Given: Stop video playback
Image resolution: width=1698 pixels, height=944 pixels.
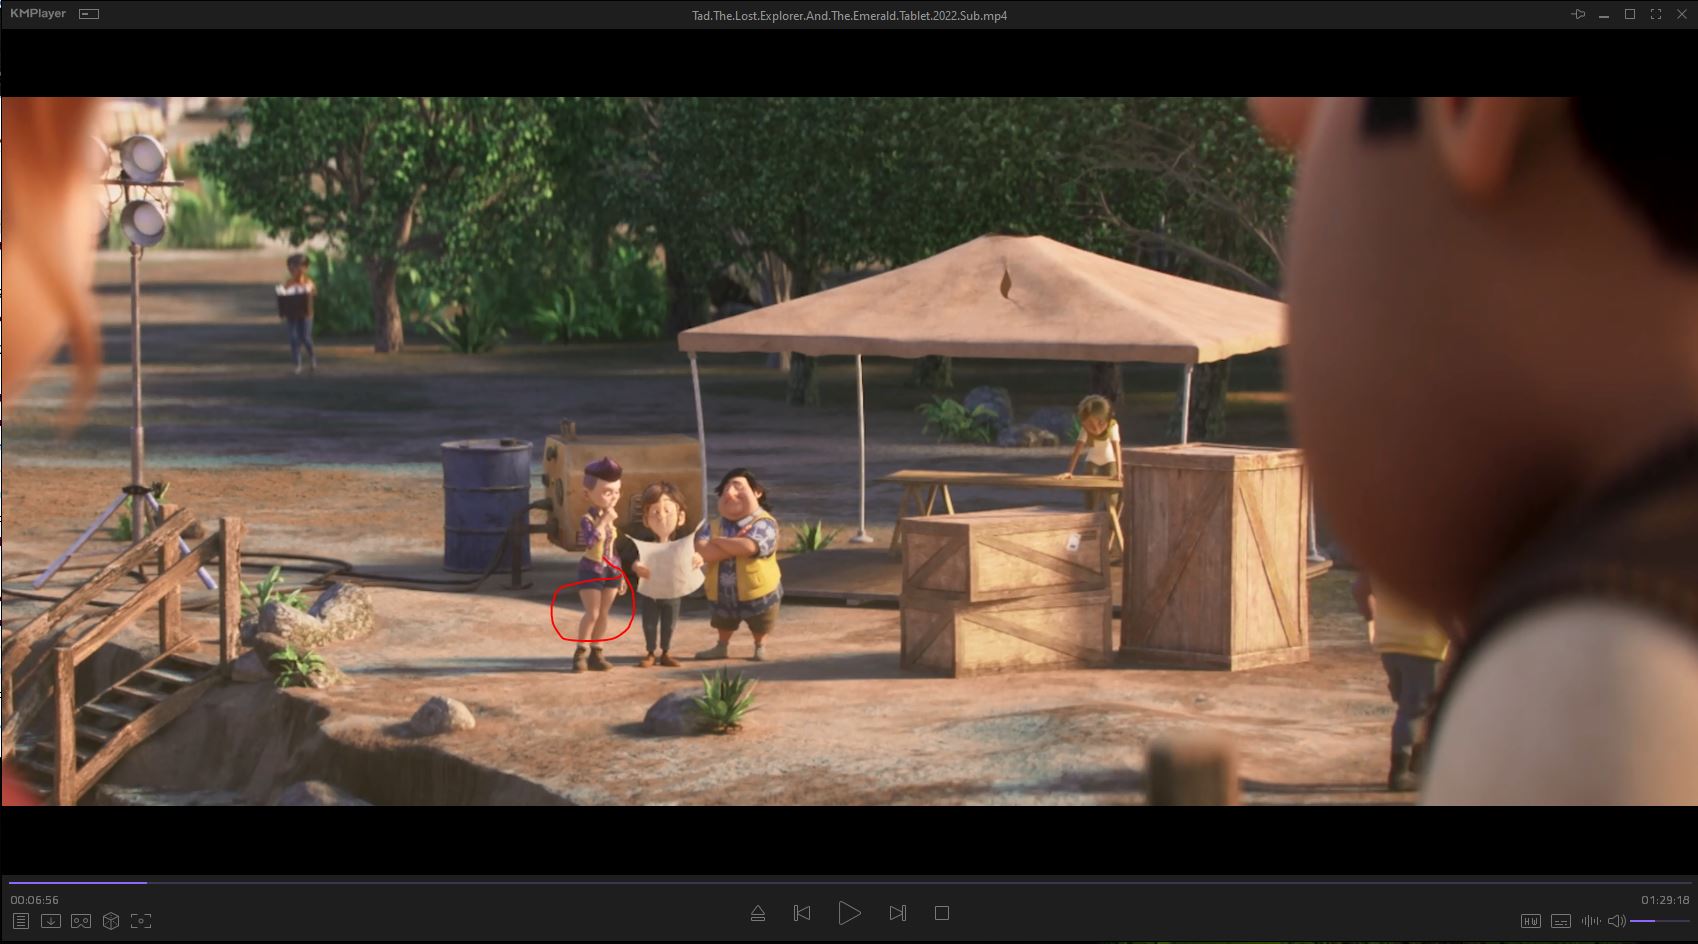Looking at the screenshot, I should (941, 913).
